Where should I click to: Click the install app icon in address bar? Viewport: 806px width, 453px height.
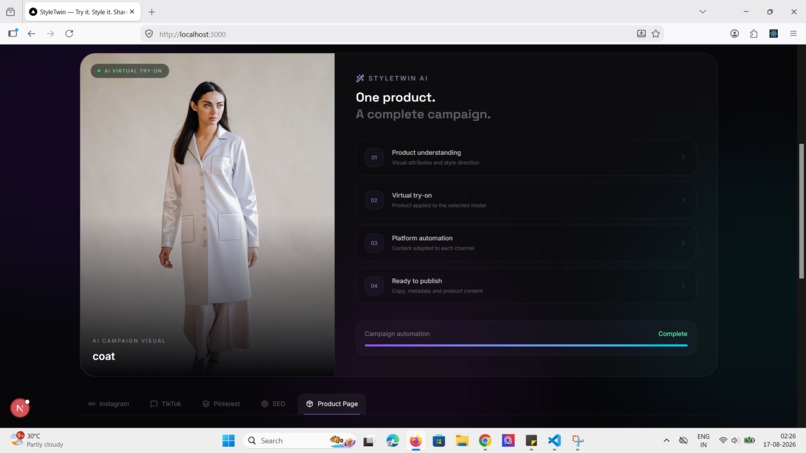click(x=641, y=34)
